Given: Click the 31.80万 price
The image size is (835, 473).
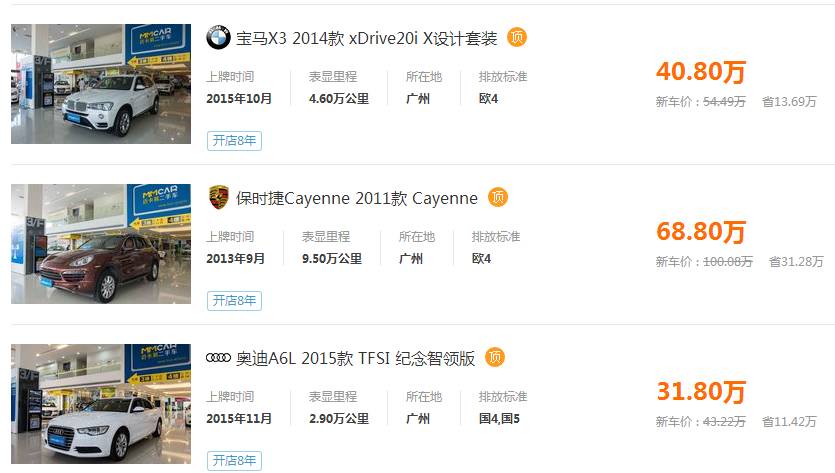Looking at the screenshot, I should pyautogui.click(x=701, y=391).
